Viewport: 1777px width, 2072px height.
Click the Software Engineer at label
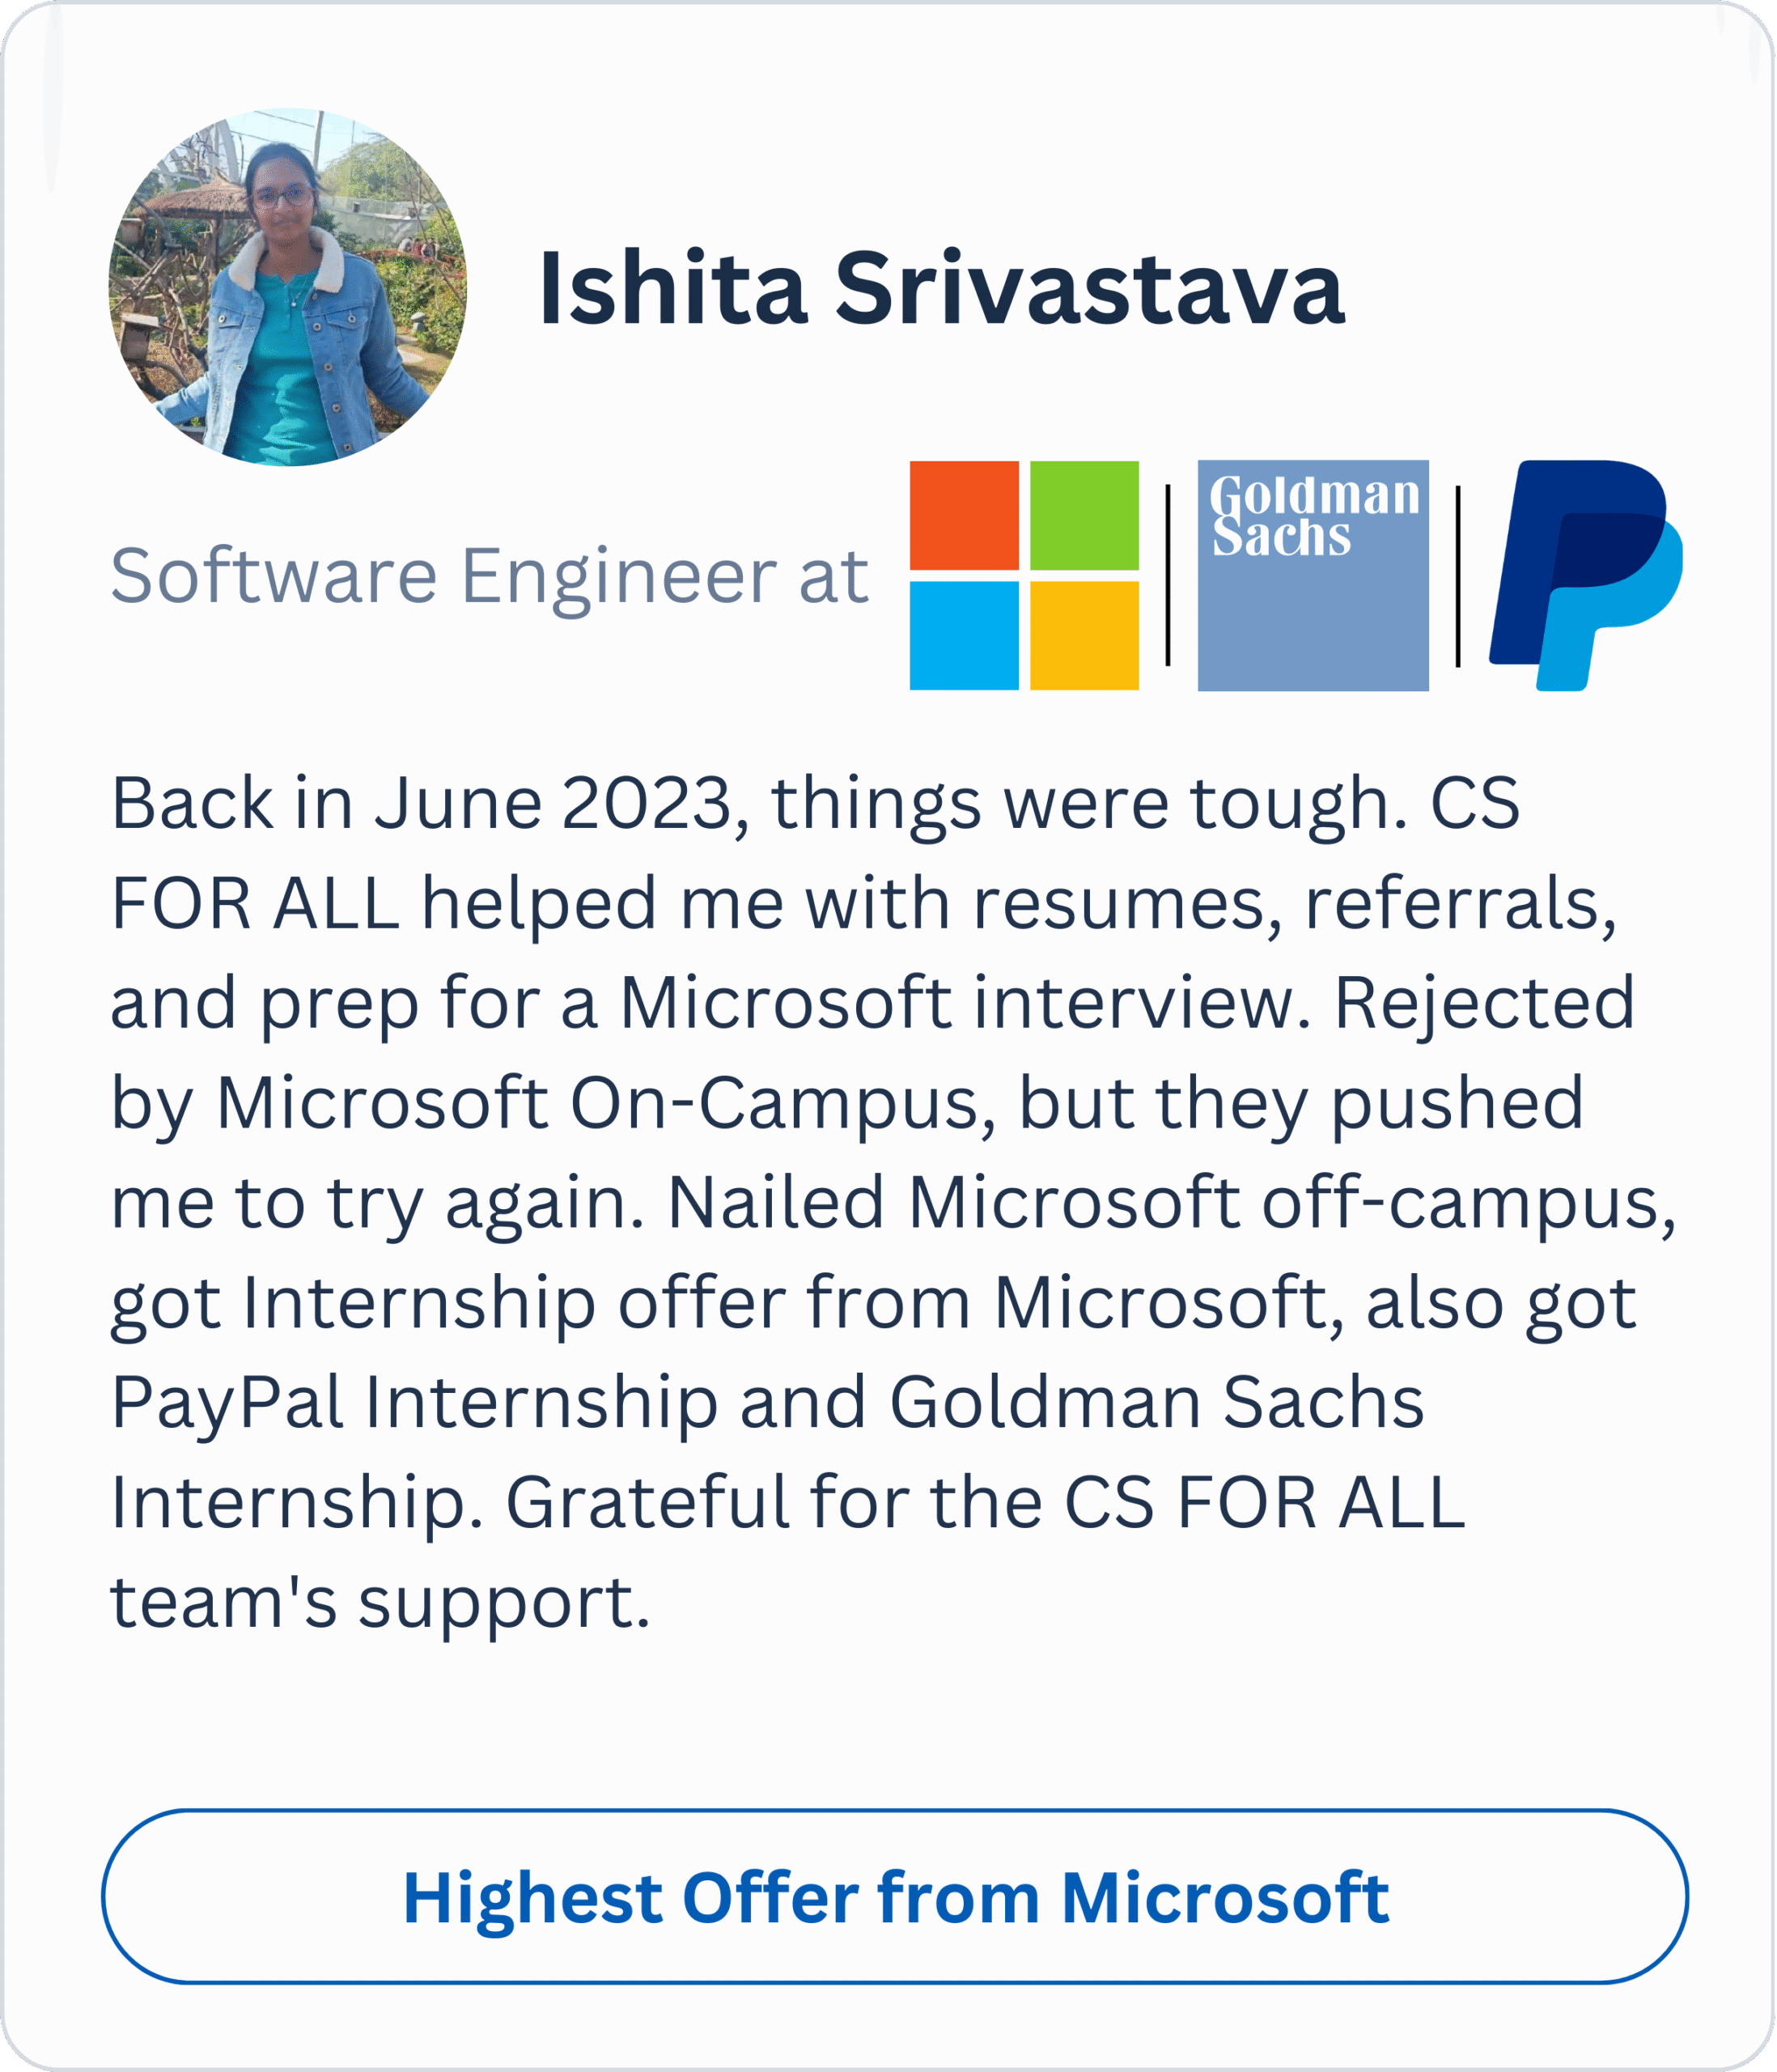point(488,576)
